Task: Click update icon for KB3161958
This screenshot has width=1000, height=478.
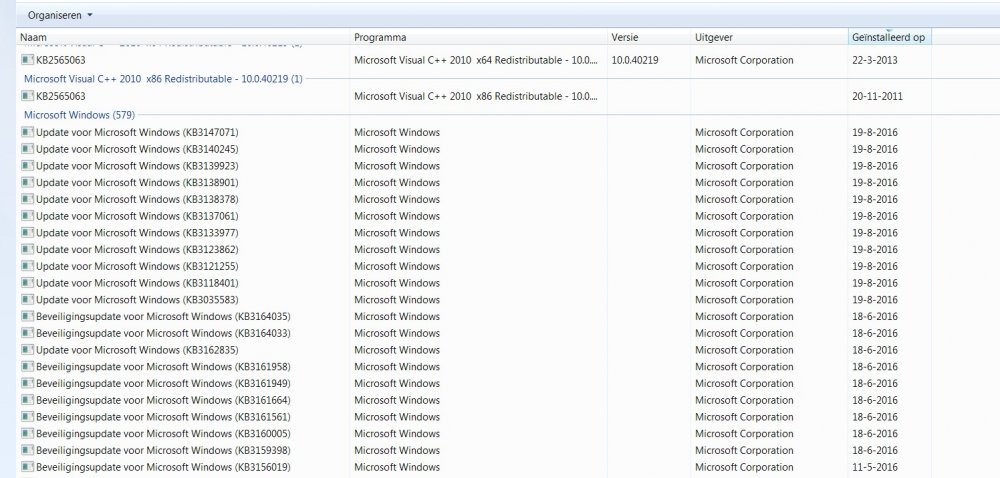Action: click(27, 366)
